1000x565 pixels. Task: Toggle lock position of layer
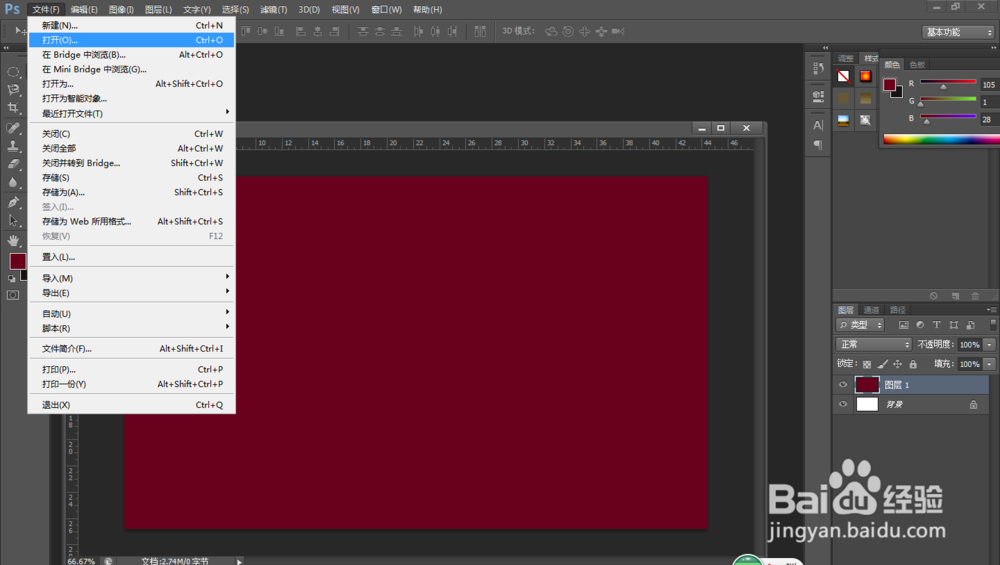click(x=897, y=364)
